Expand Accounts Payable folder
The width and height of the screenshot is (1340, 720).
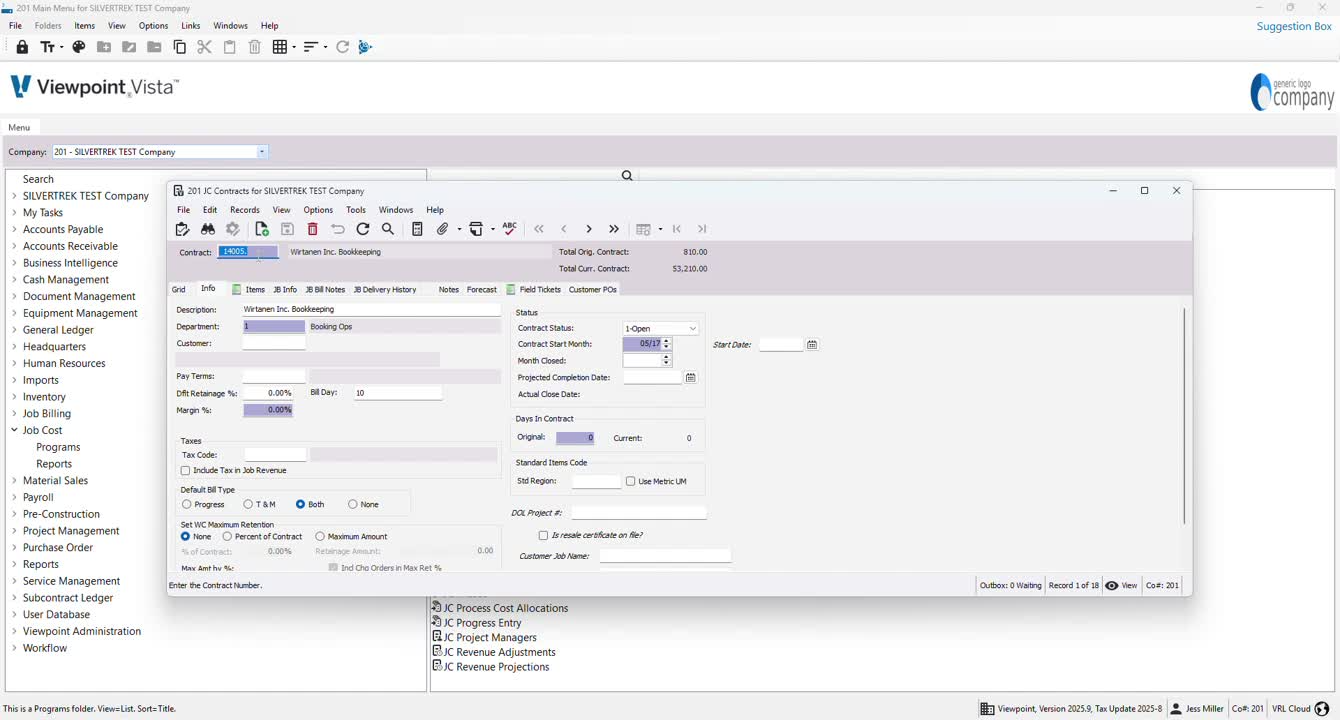pos(14,229)
